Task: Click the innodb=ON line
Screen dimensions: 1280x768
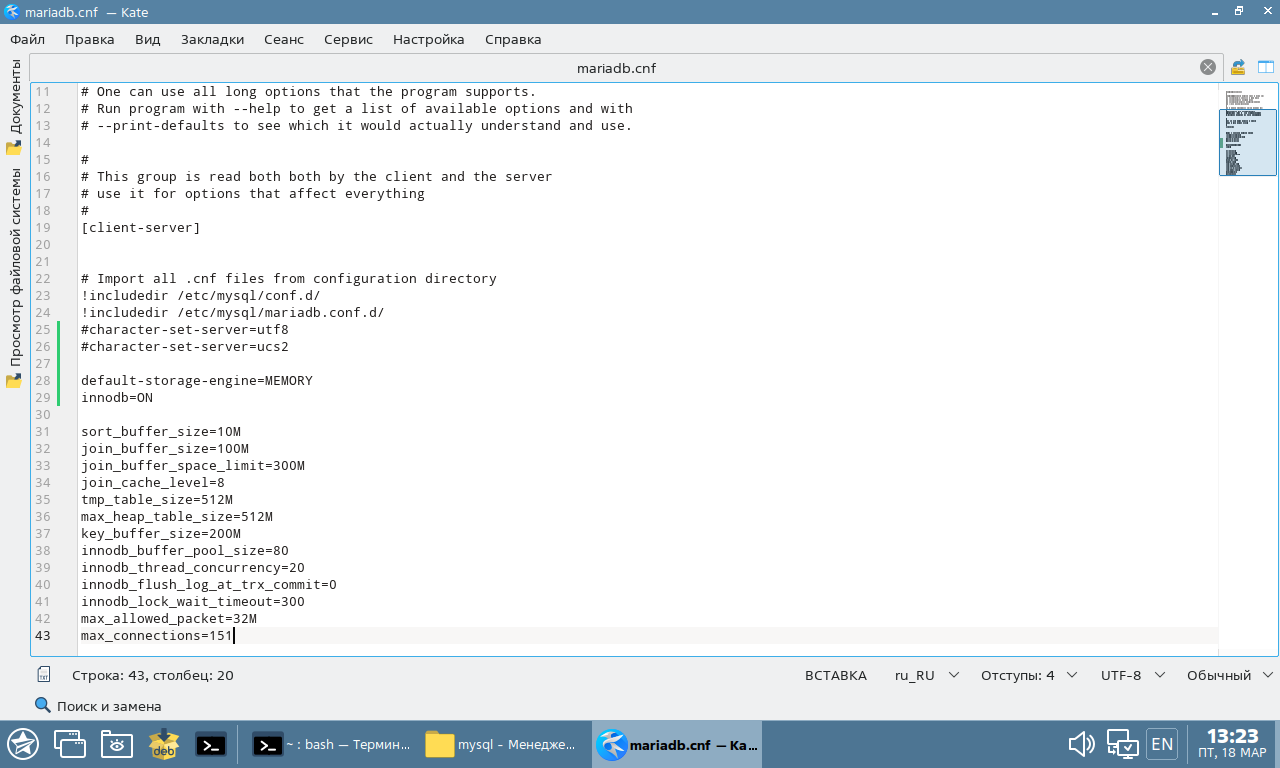Action: 117,398
